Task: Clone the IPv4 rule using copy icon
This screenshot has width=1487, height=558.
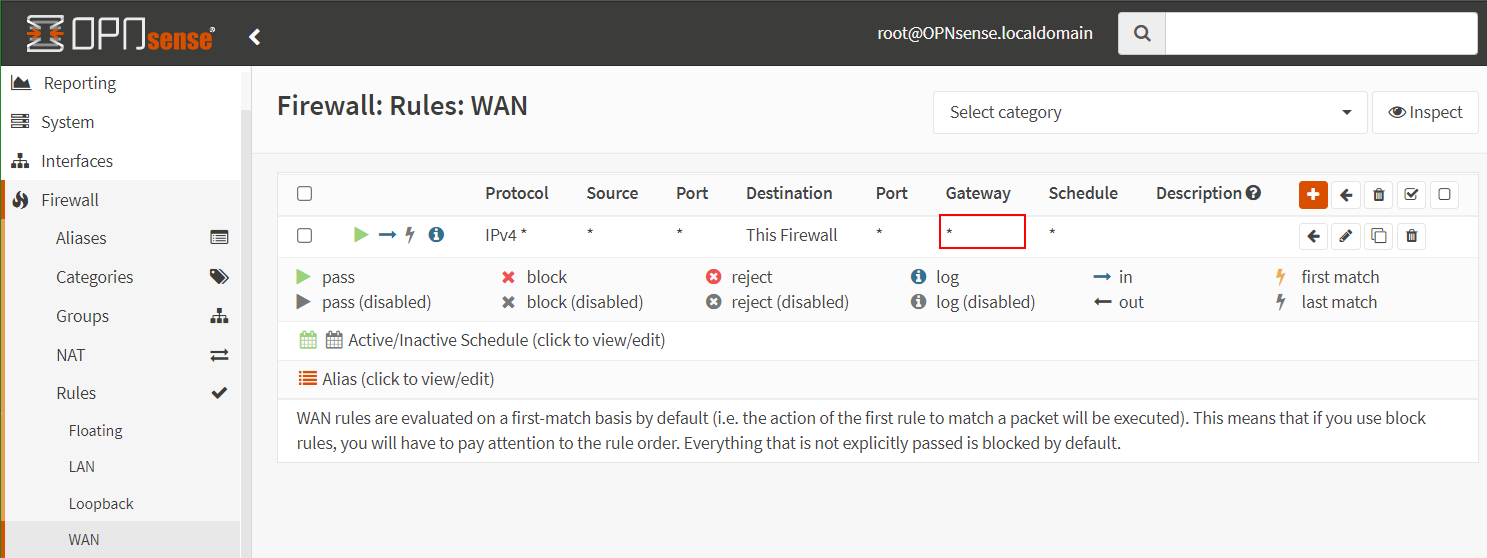Action: point(1378,236)
